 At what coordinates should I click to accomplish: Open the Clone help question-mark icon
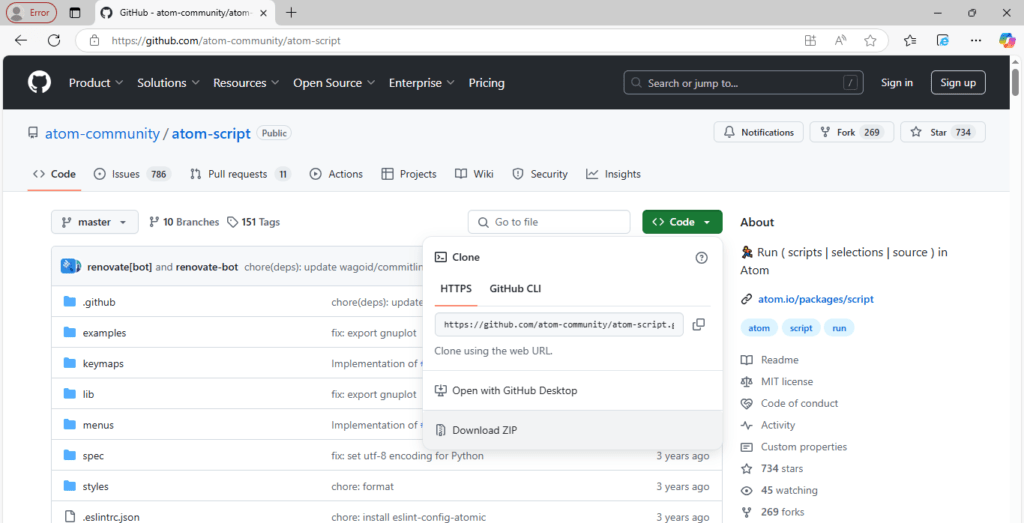click(x=701, y=258)
